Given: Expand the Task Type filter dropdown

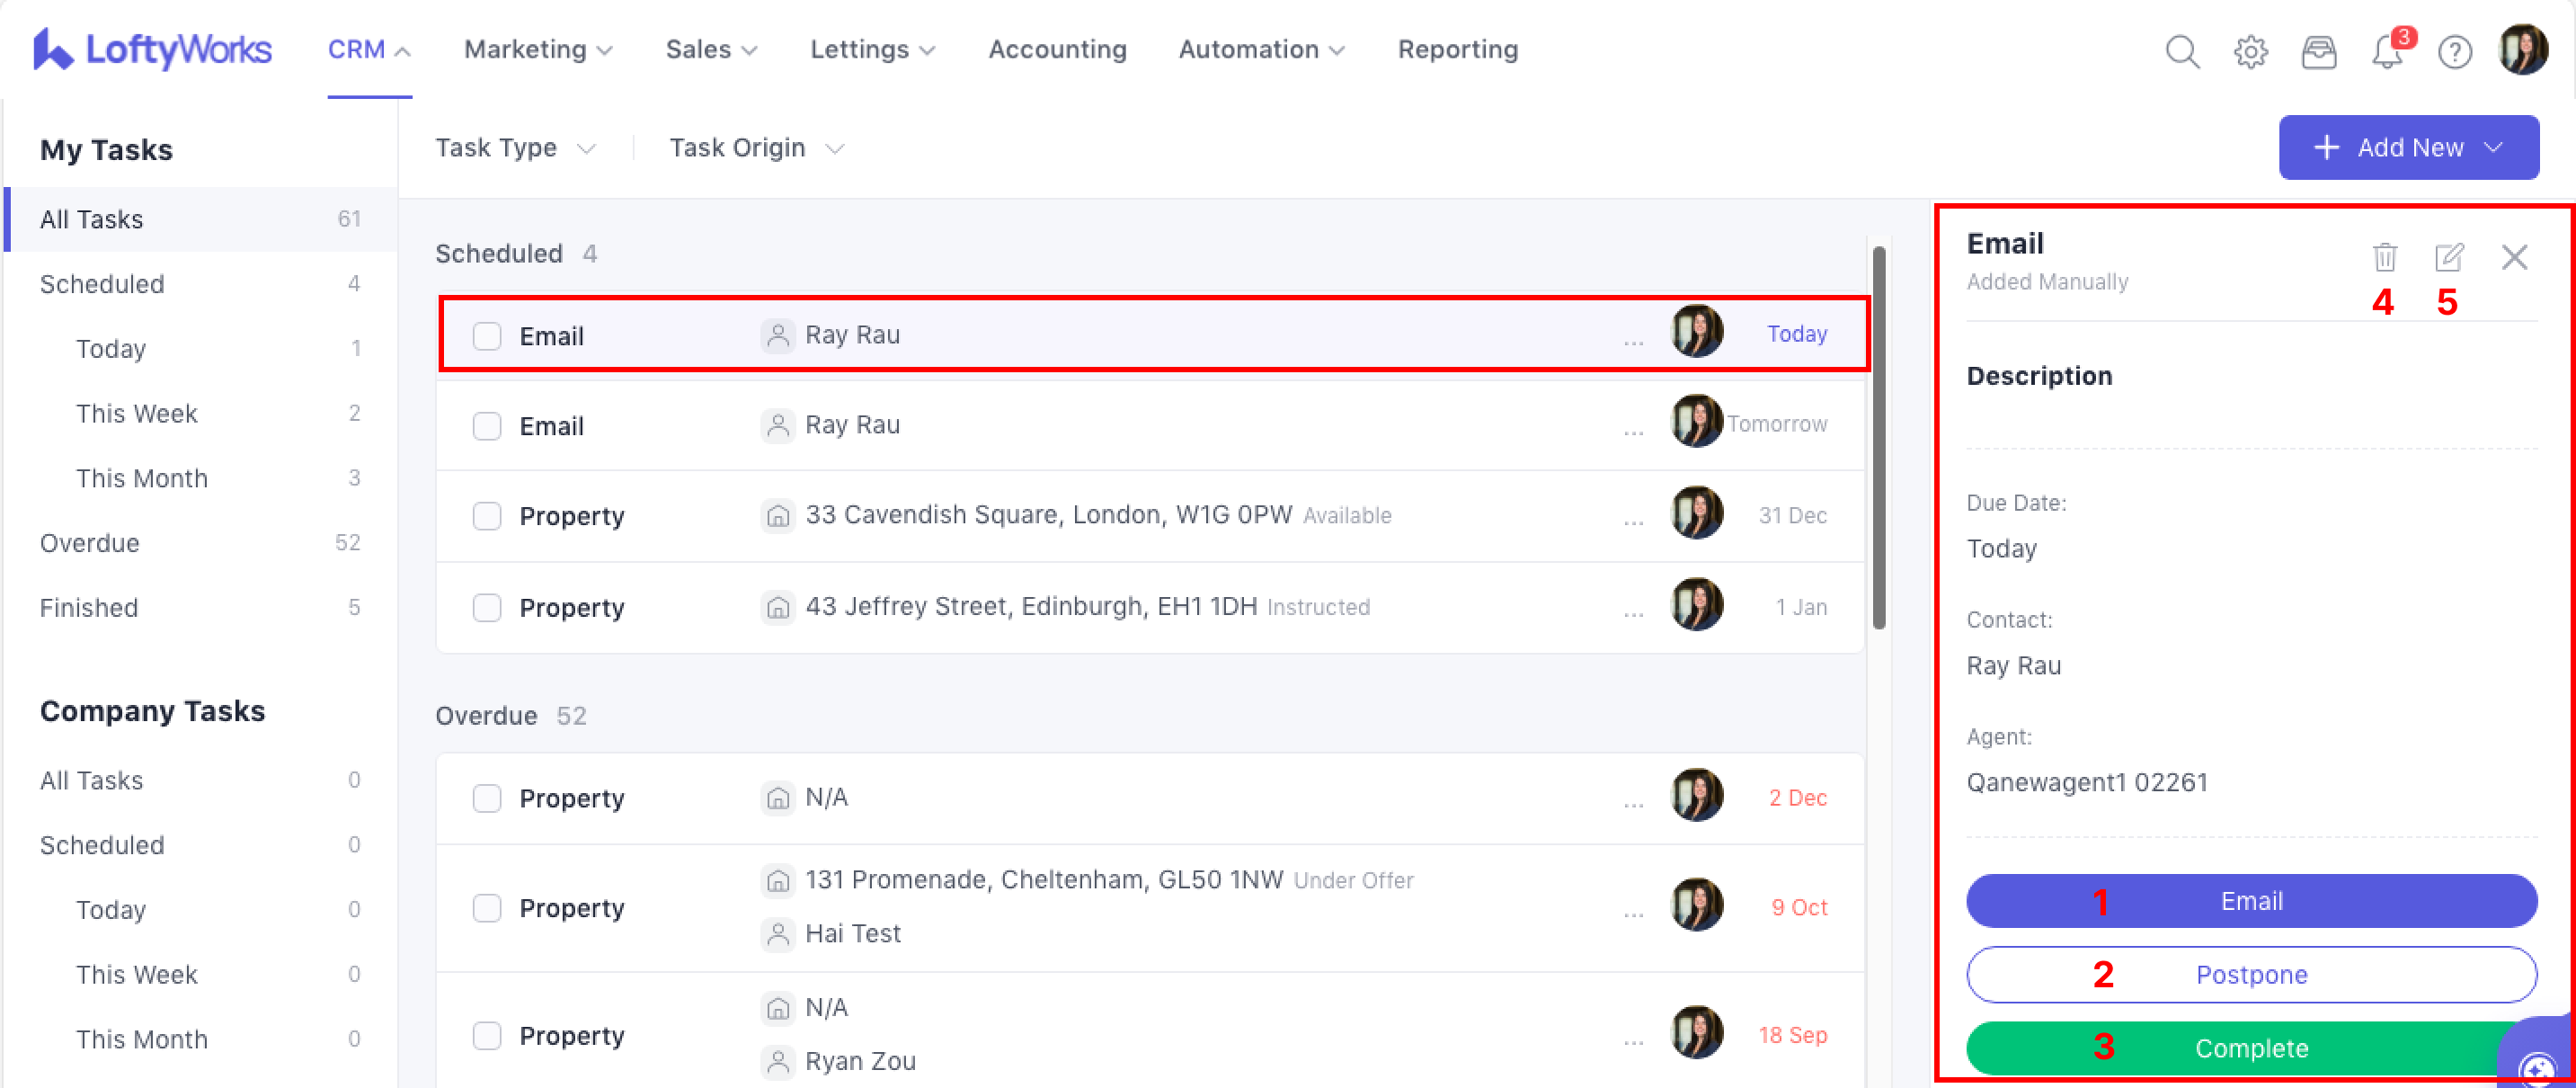Looking at the screenshot, I should tap(515, 148).
